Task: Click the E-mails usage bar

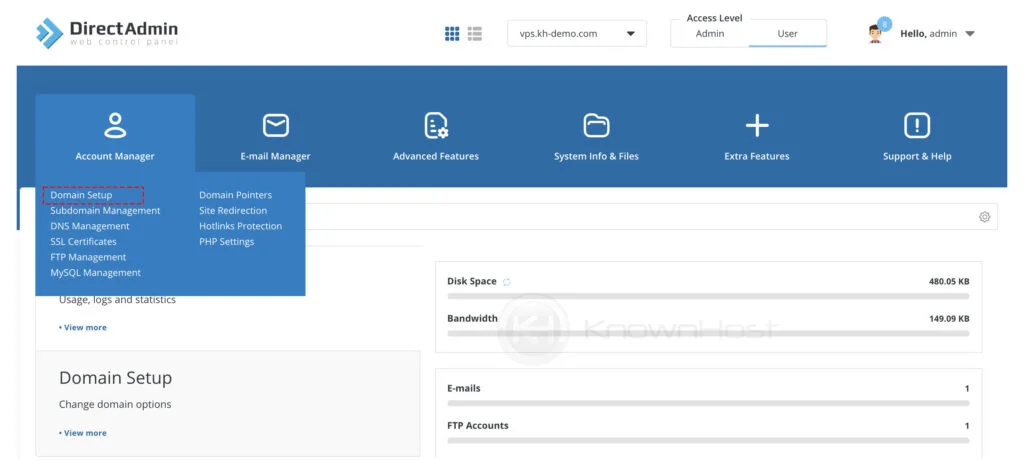Action: 708,404
